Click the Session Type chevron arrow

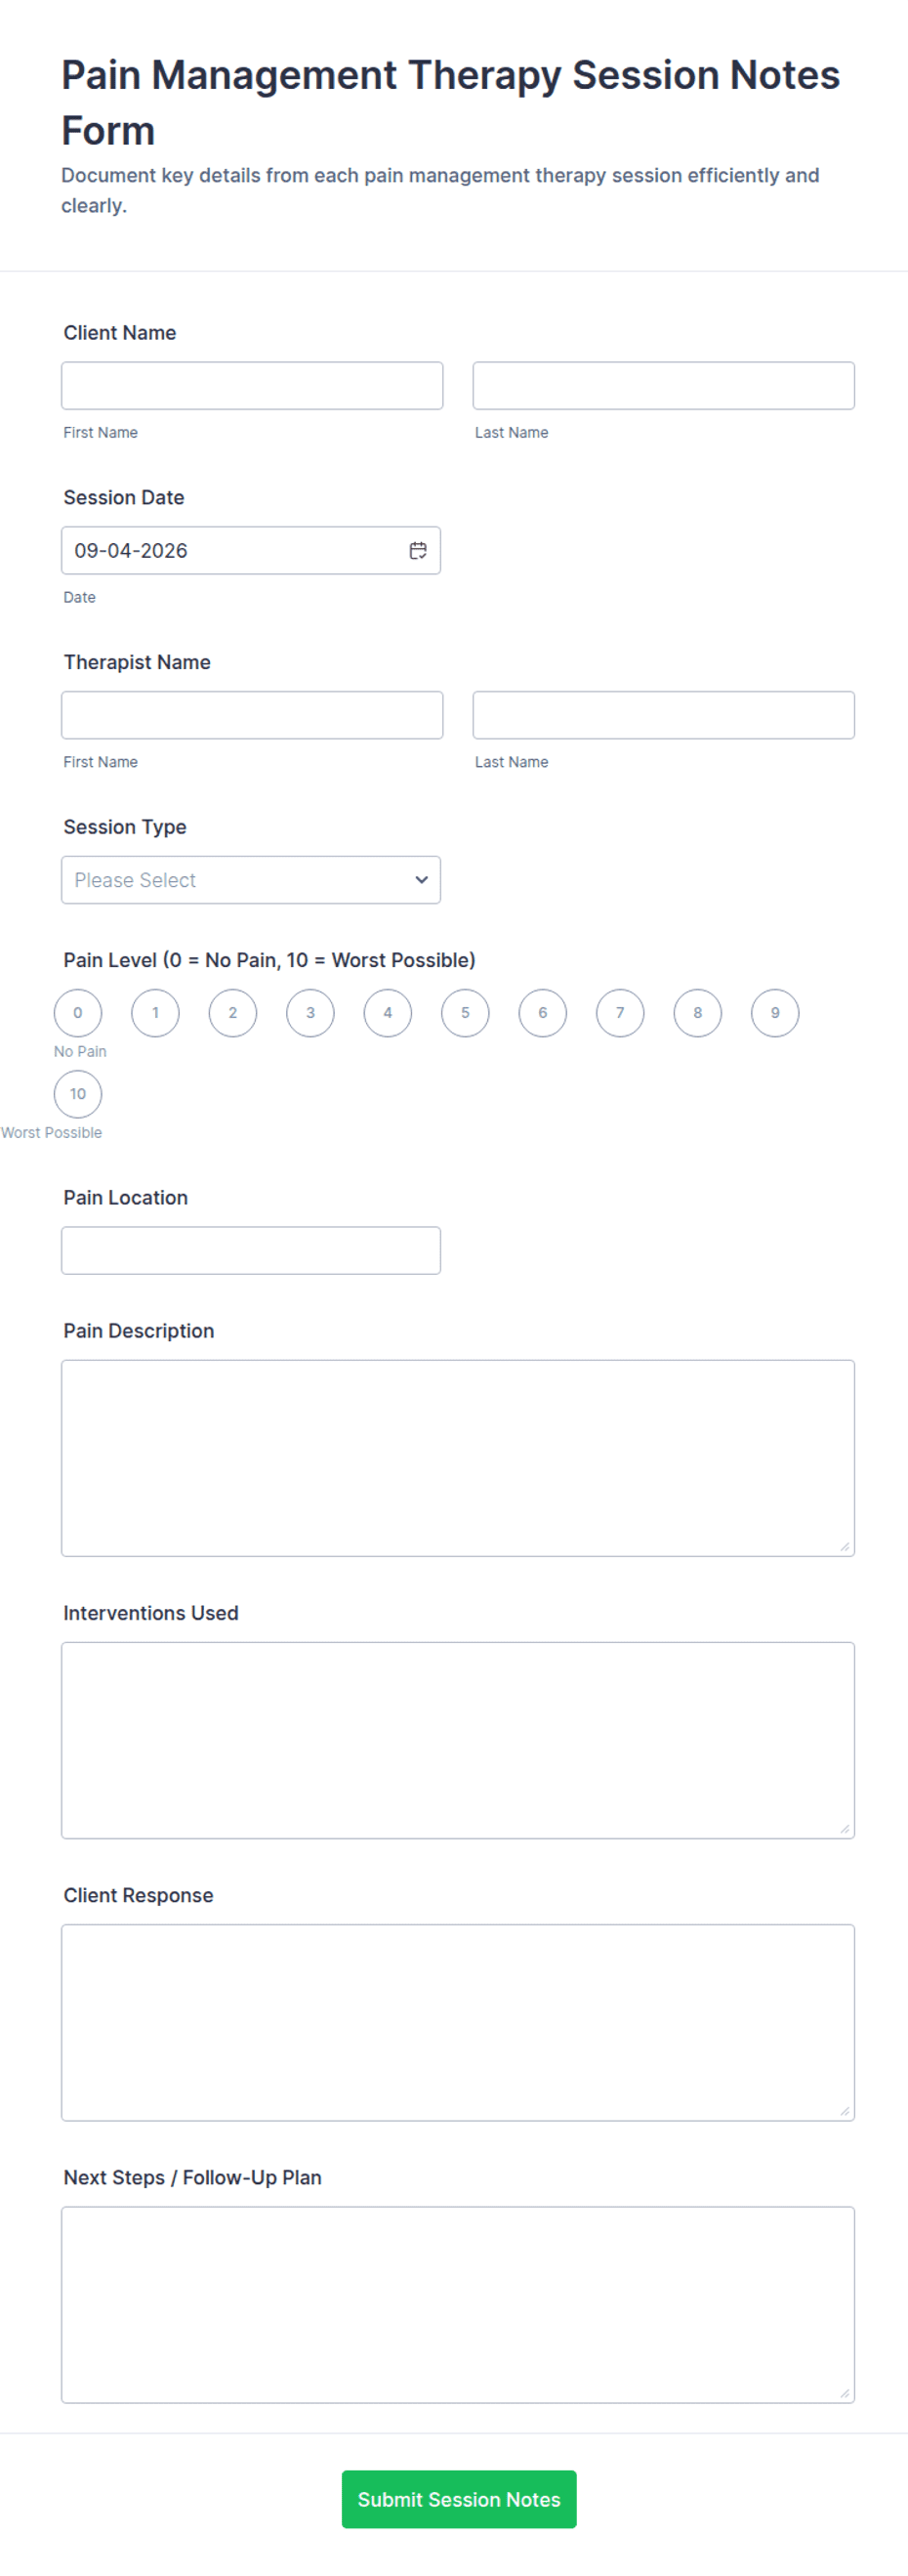click(421, 880)
